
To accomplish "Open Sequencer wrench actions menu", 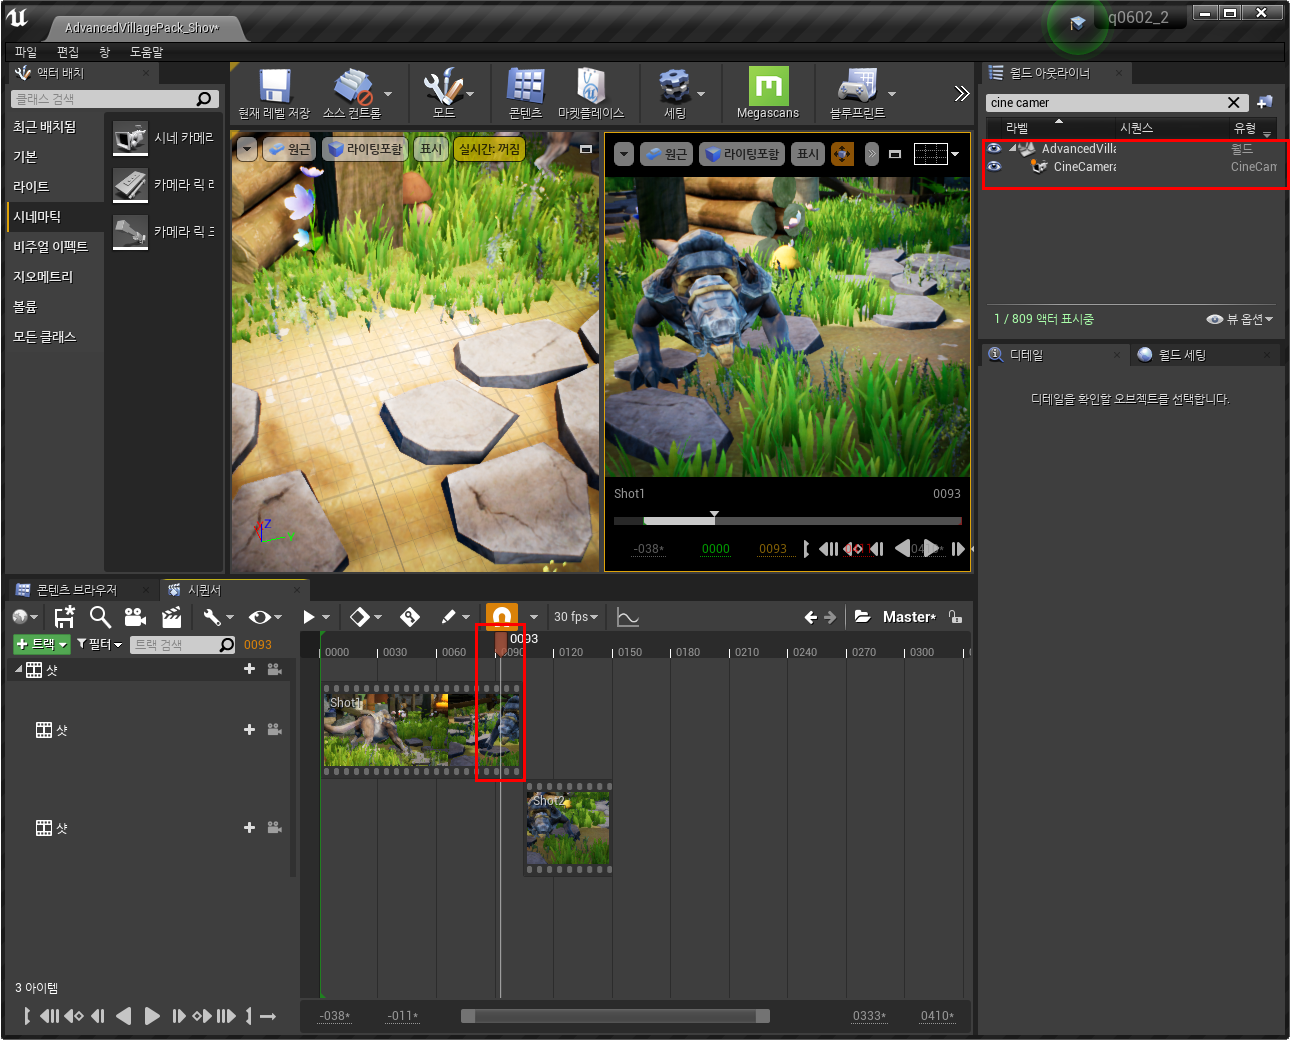I will point(217,617).
